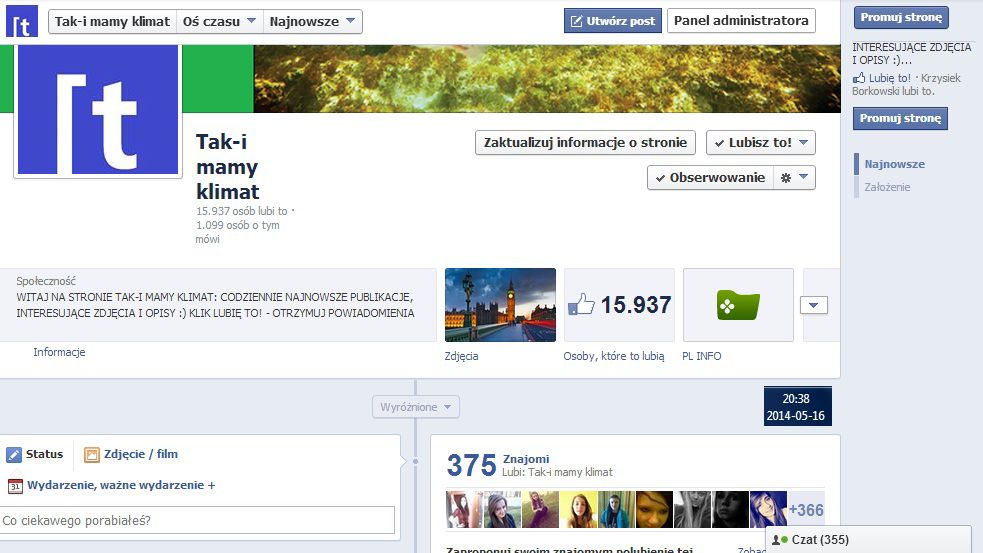Open the Informacje link
Screen dimensions: 983x553
point(59,352)
